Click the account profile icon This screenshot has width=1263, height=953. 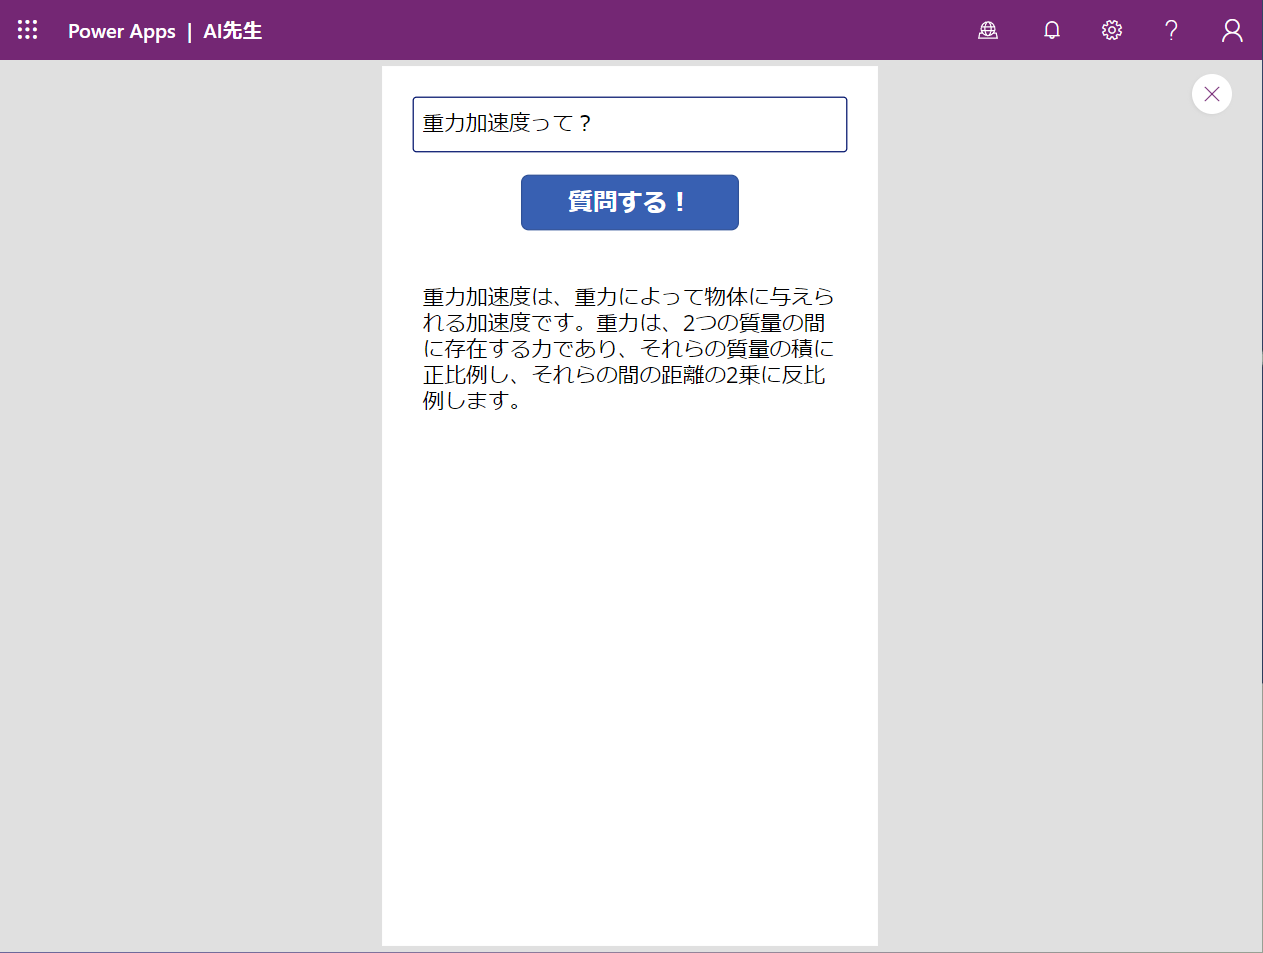coord(1231,30)
